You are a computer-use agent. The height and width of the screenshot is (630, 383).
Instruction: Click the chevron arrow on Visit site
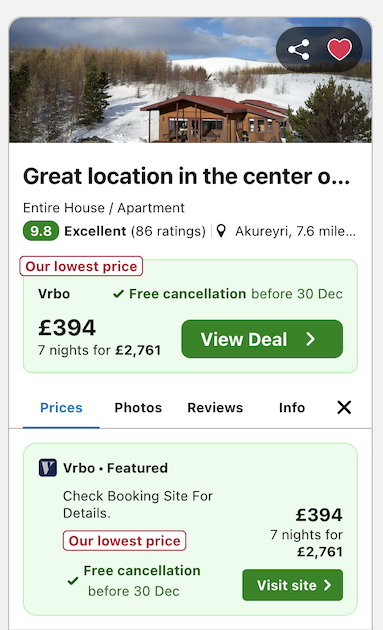(328, 585)
